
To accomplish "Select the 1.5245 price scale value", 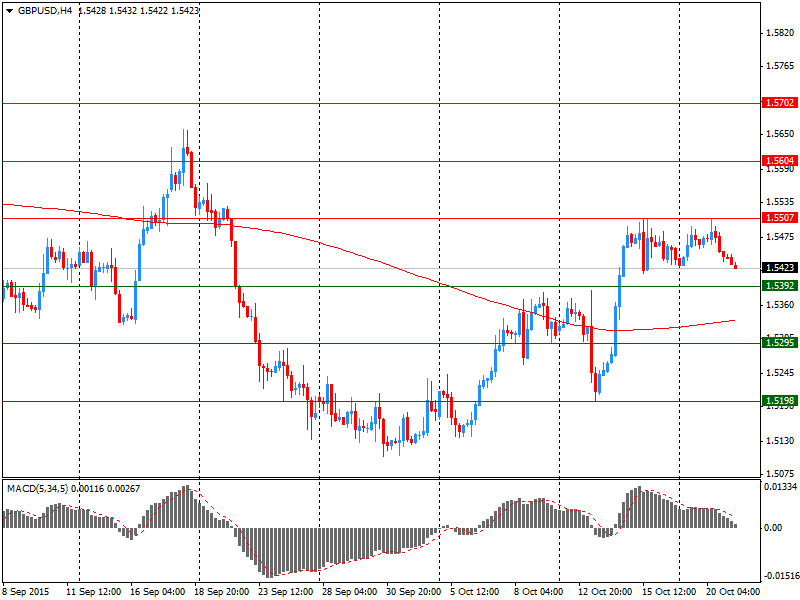I will pyautogui.click(x=781, y=372).
